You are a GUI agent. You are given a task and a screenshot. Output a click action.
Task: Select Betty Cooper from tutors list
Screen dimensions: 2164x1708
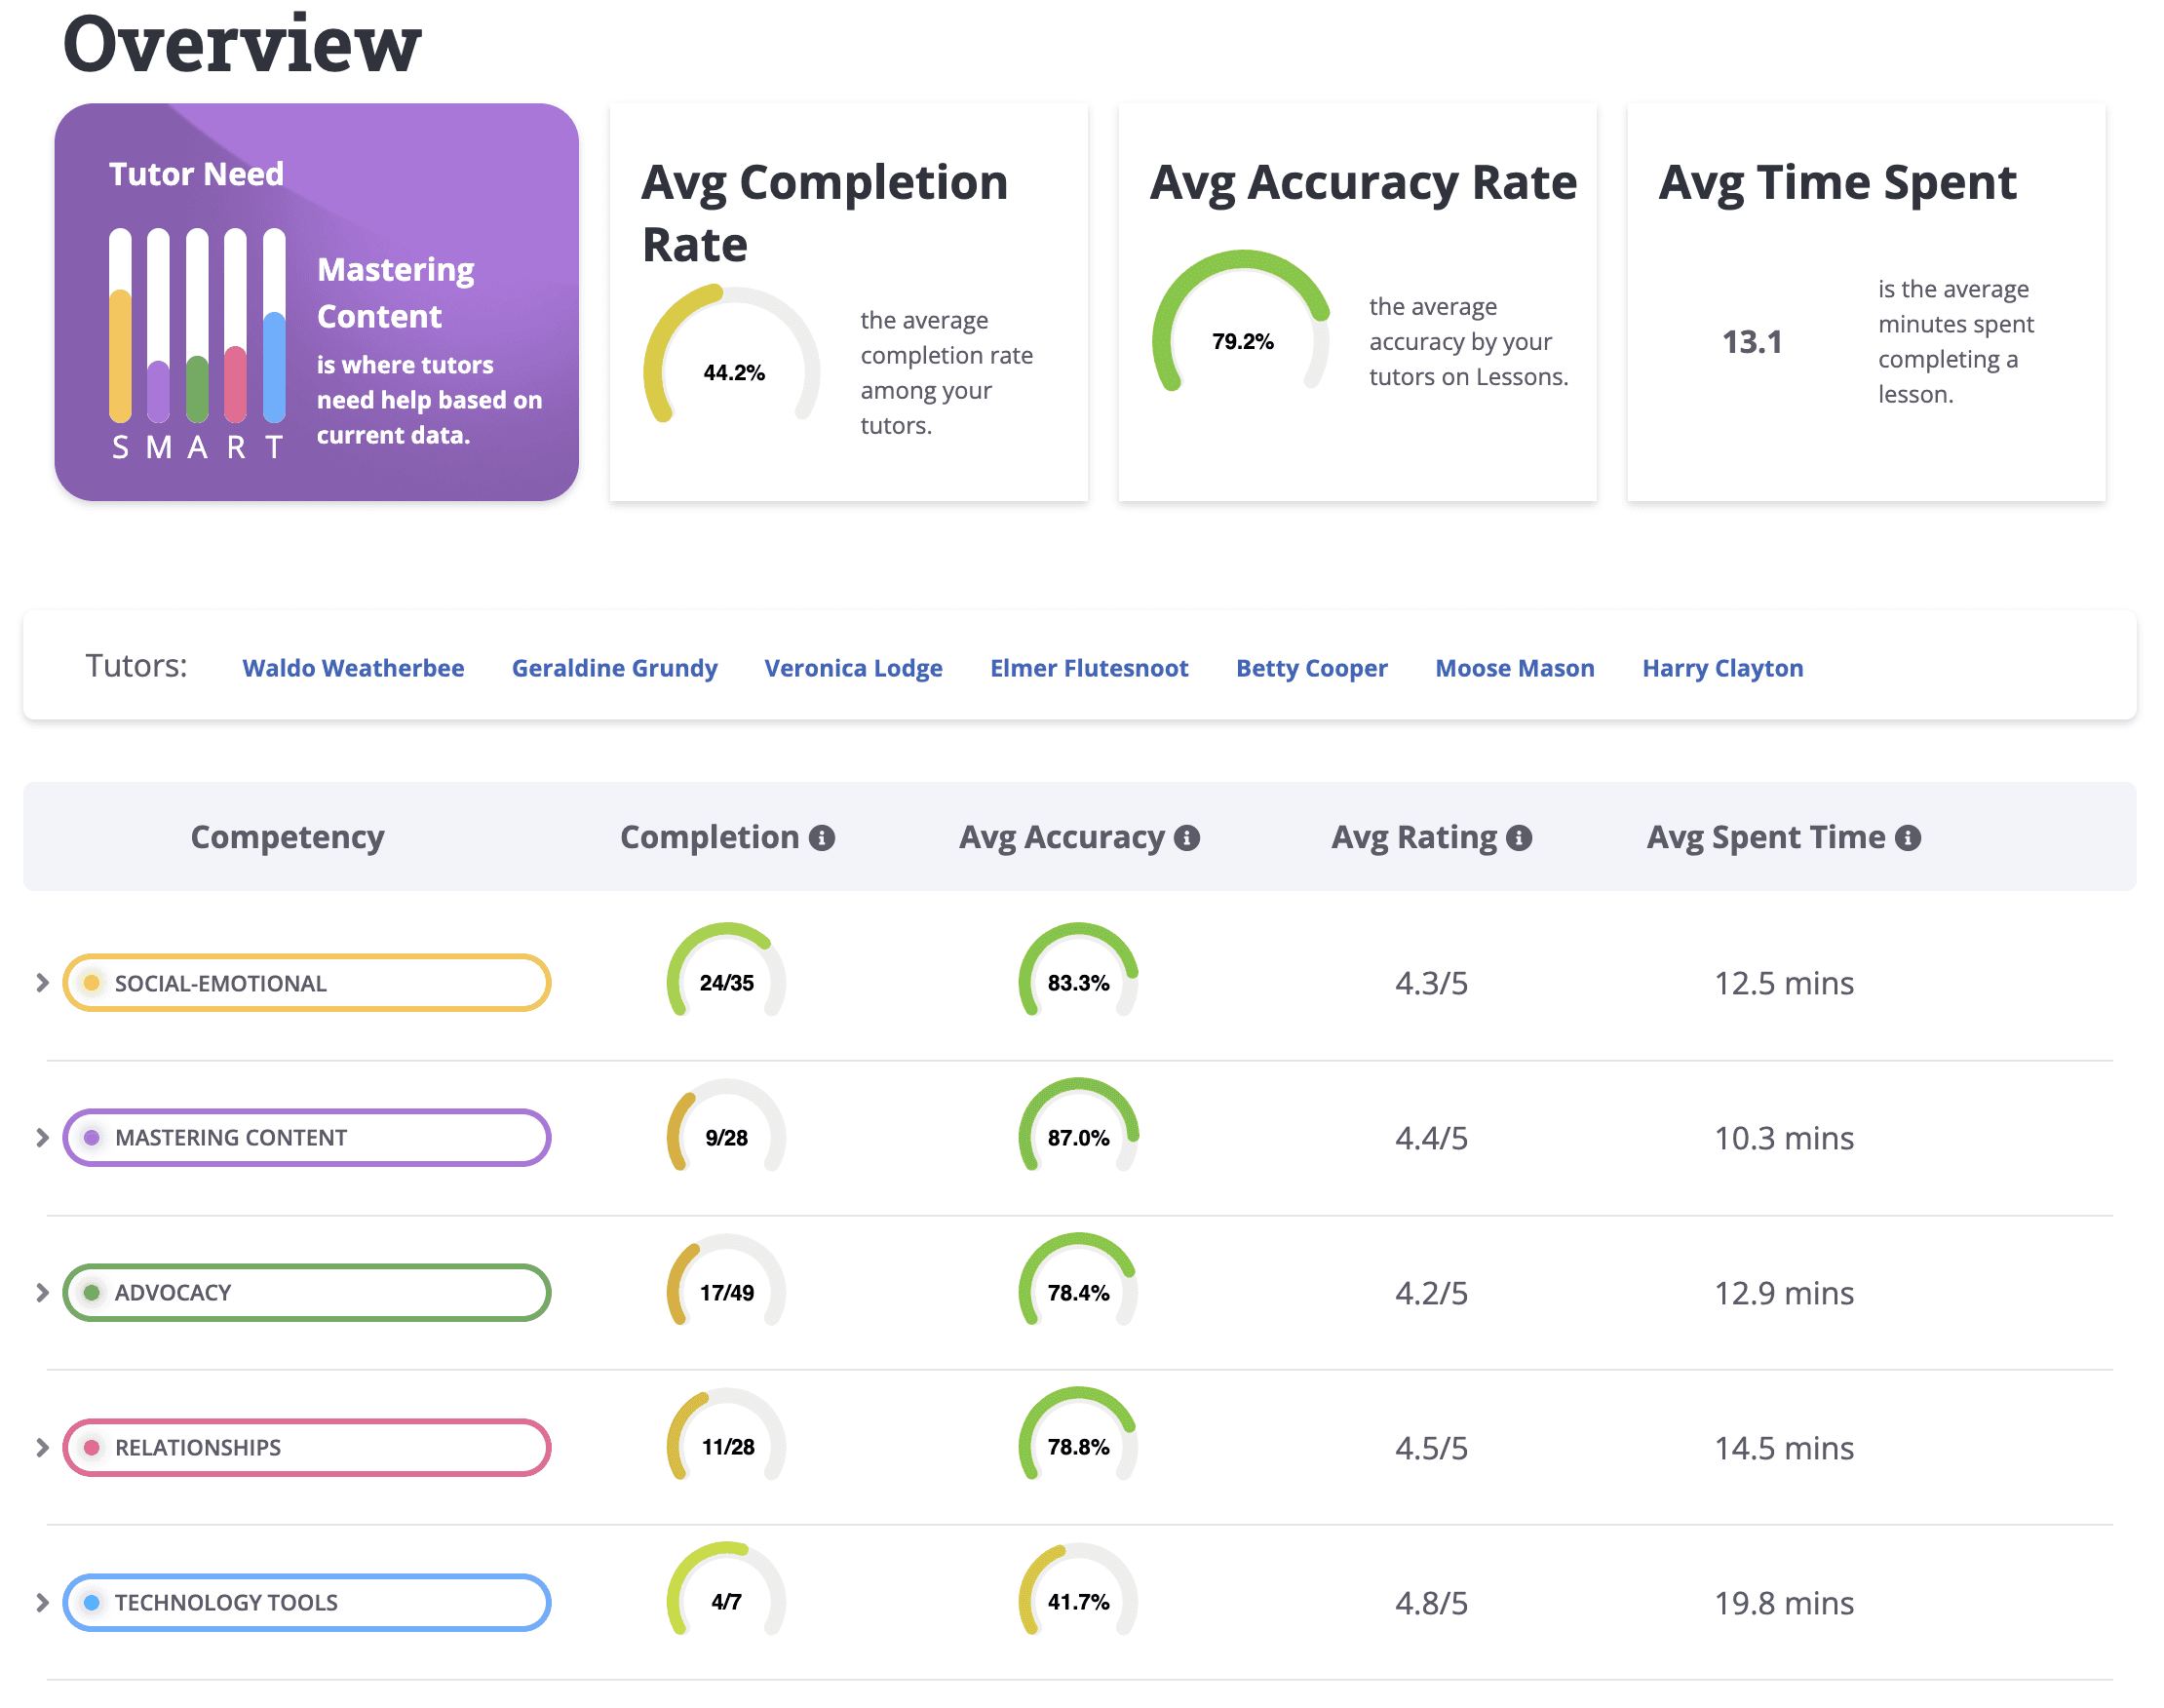click(1311, 668)
